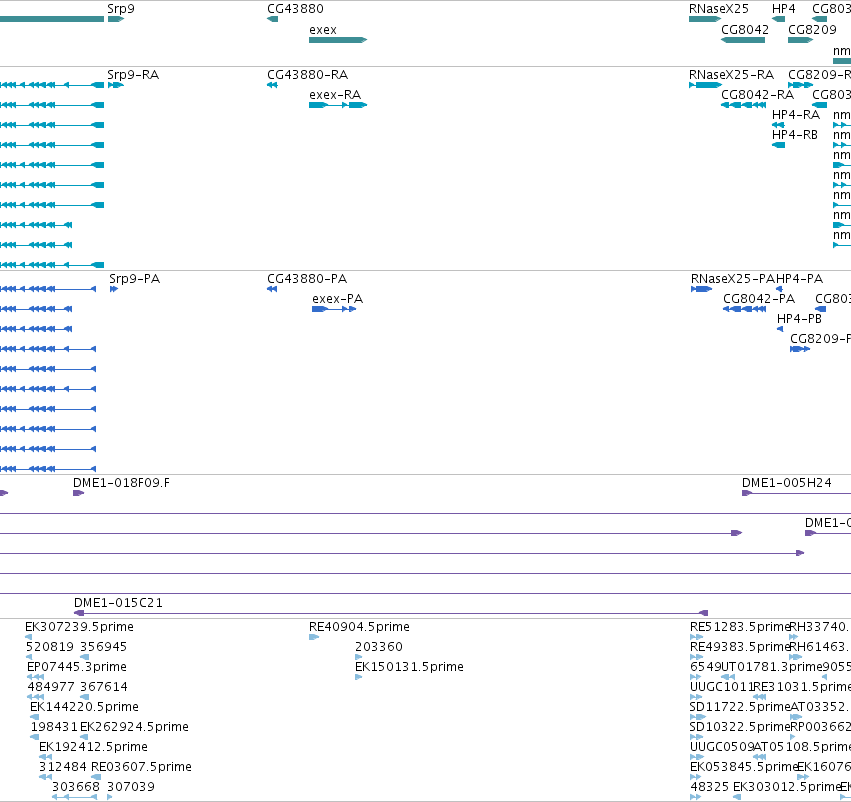
Task: Click the EK144220.5prime EST label
Action: coord(84,706)
